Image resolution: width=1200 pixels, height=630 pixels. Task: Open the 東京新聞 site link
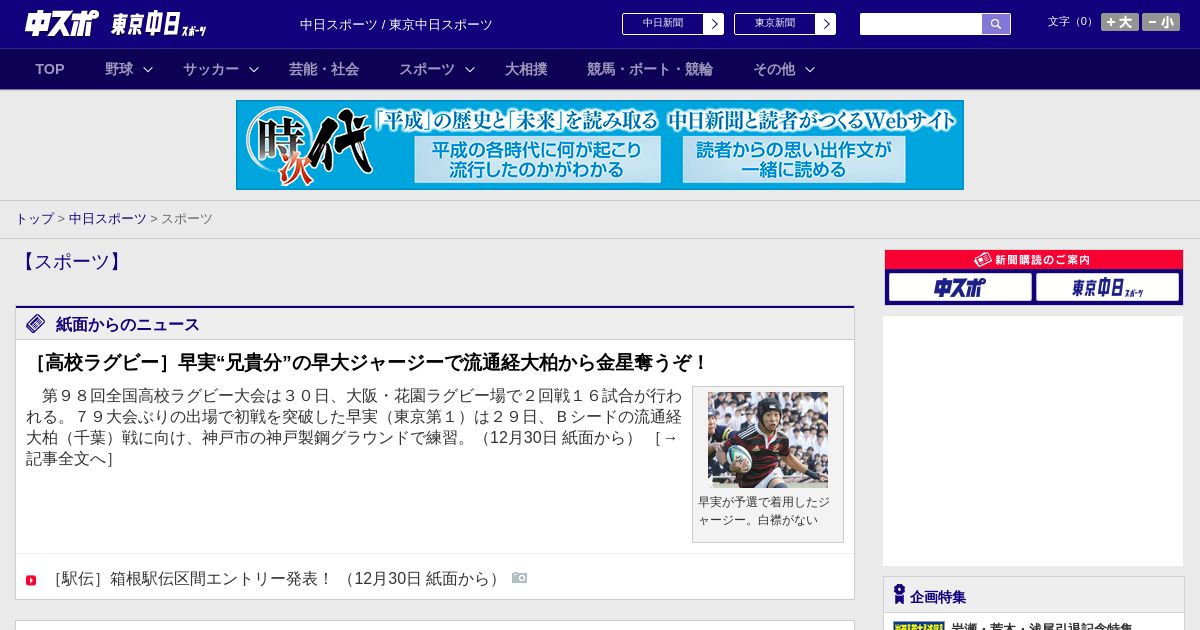pos(775,24)
